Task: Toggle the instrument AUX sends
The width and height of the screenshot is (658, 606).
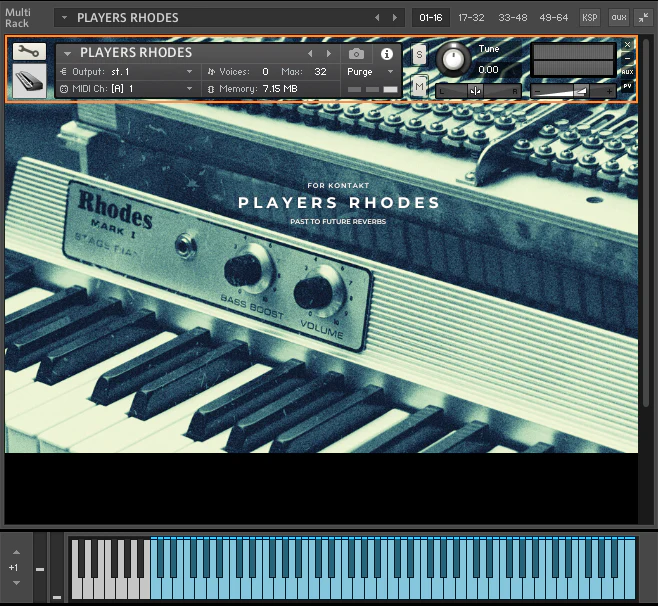Action: 627,72
